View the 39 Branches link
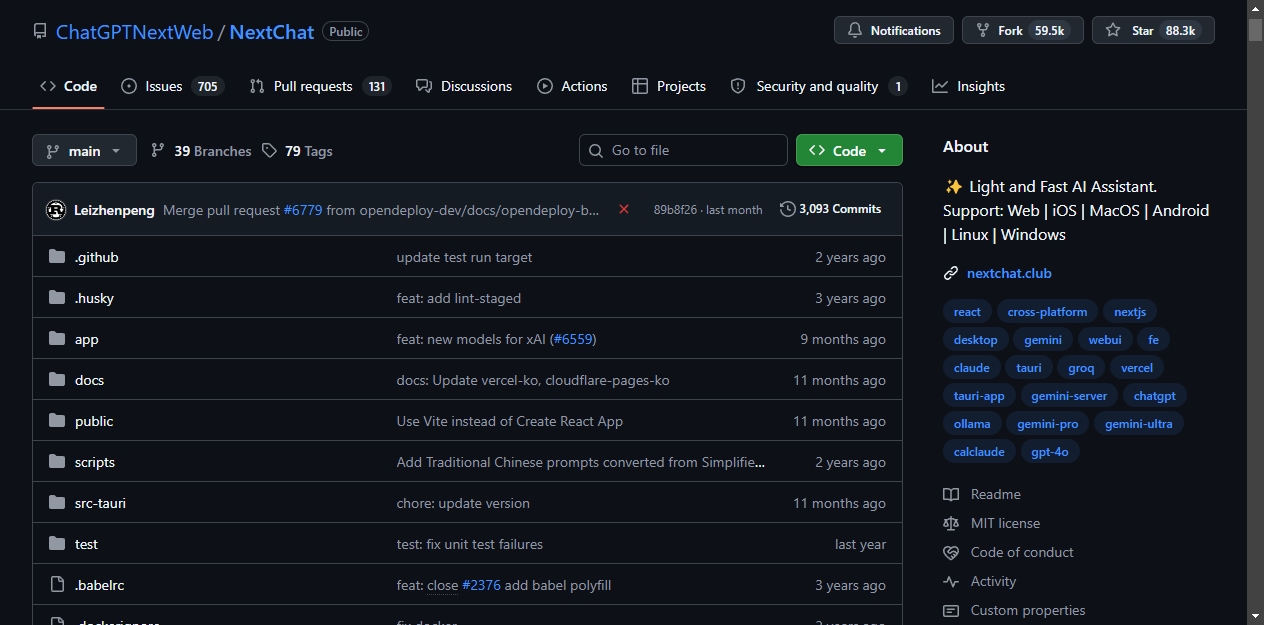This screenshot has height=625, width=1264. (201, 151)
